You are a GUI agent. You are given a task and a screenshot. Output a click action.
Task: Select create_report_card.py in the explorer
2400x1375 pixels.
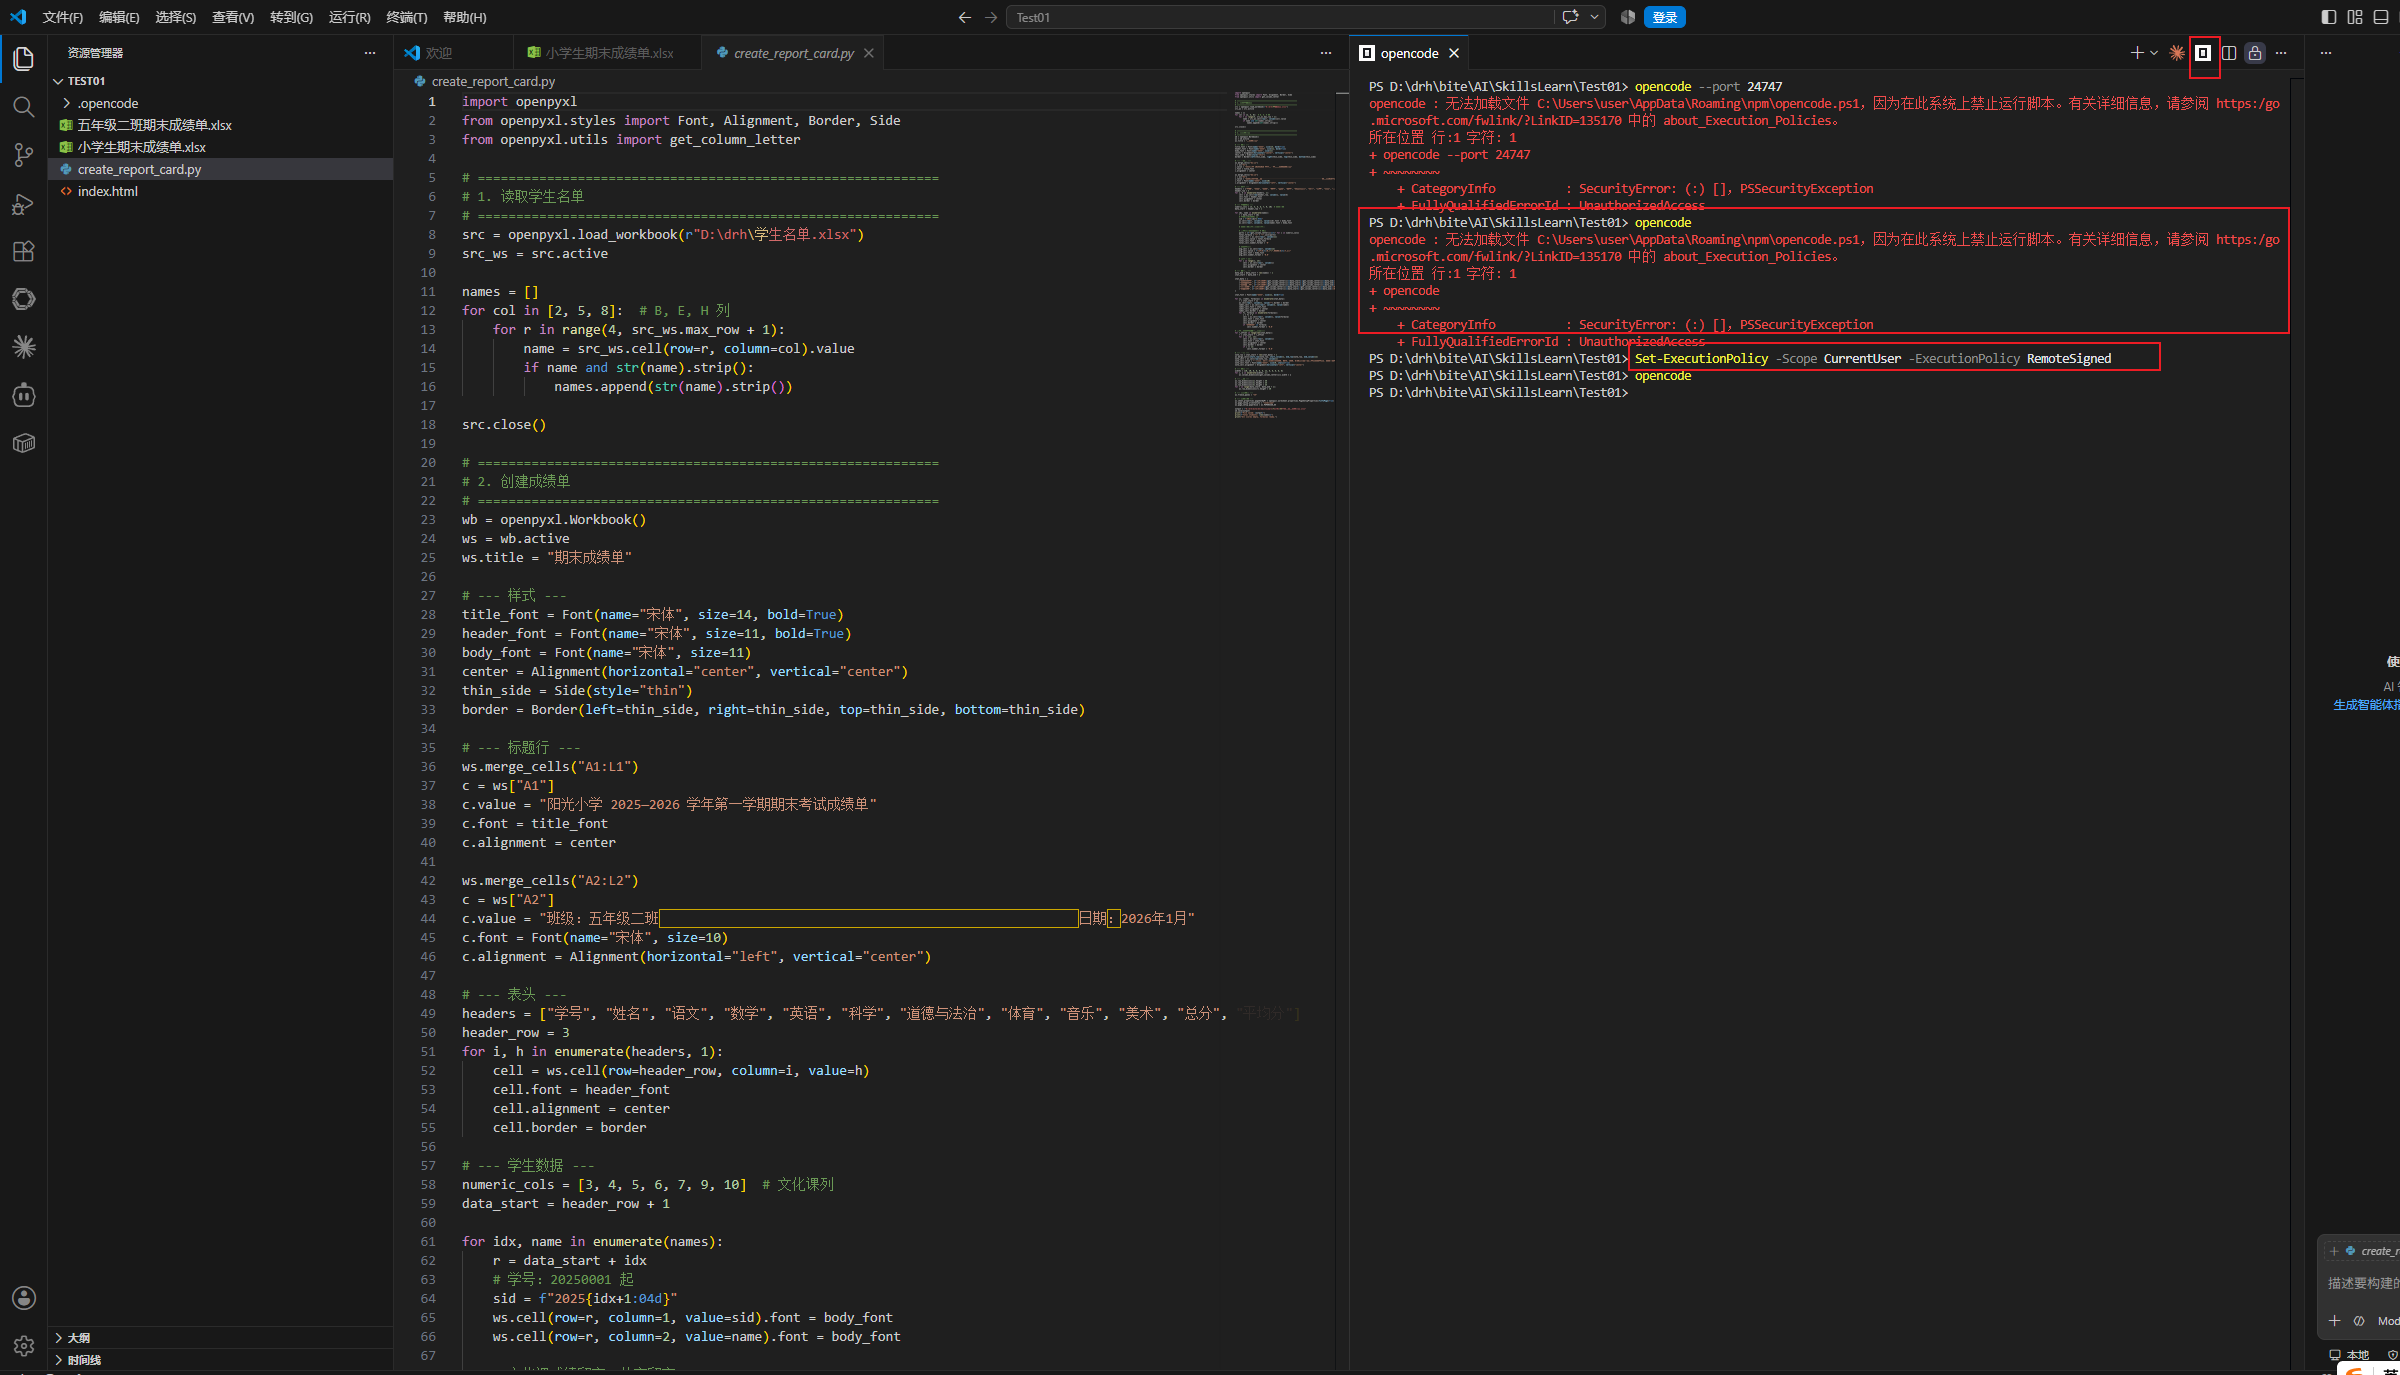click(x=220, y=169)
